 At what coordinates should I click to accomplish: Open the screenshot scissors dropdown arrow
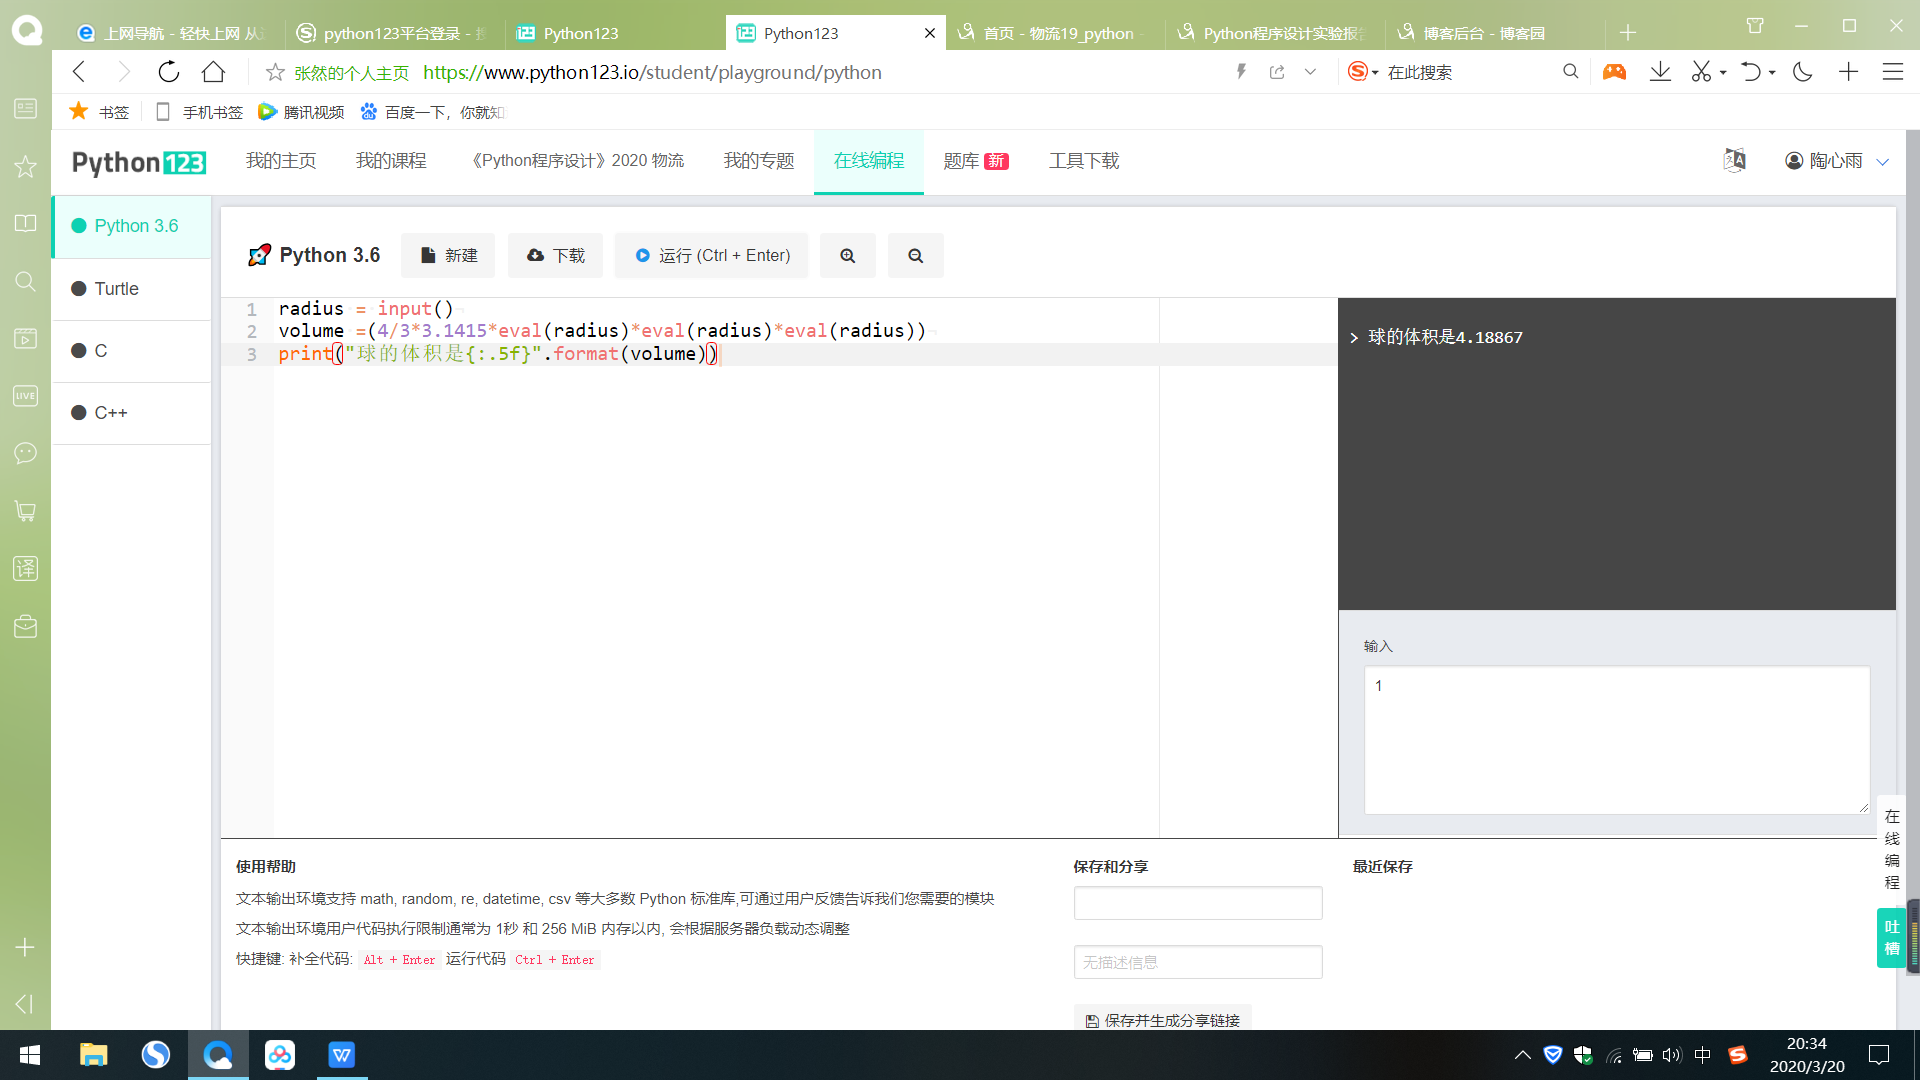point(1723,73)
